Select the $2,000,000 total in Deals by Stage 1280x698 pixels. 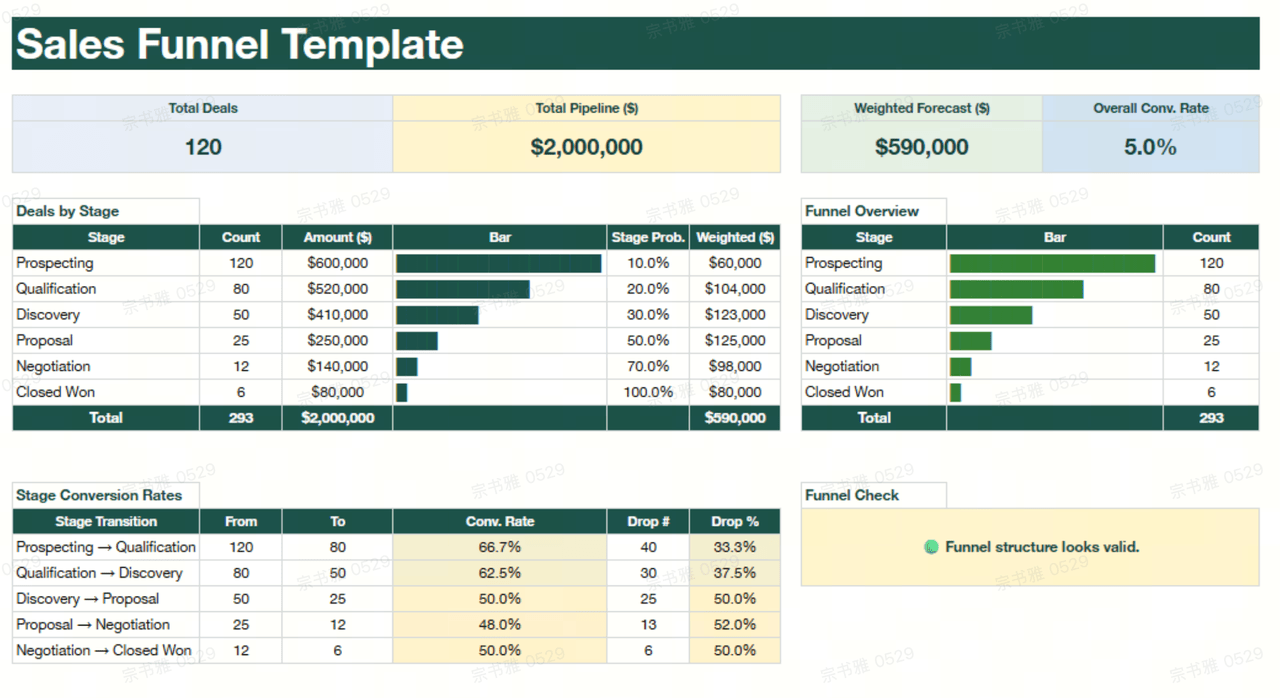tap(338, 418)
